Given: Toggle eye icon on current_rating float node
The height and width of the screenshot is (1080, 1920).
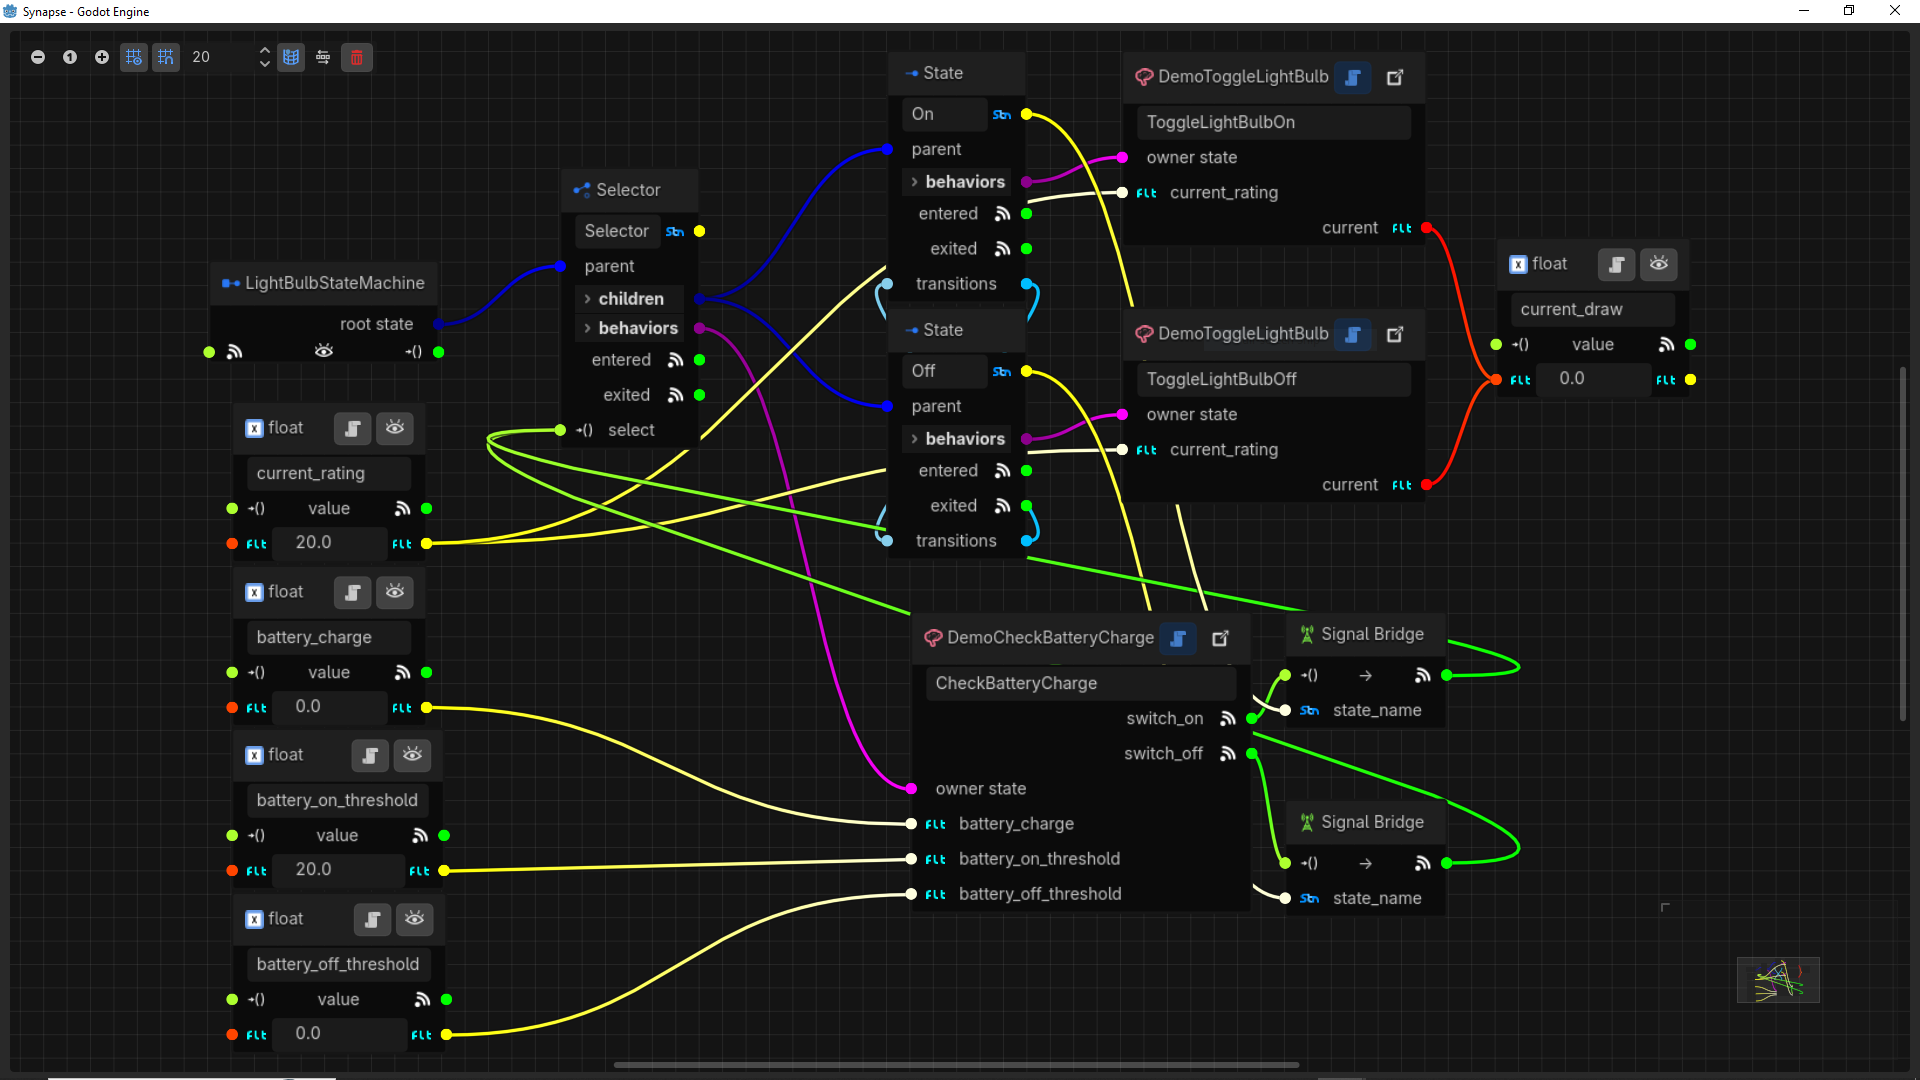Looking at the screenshot, I should 395,428.
